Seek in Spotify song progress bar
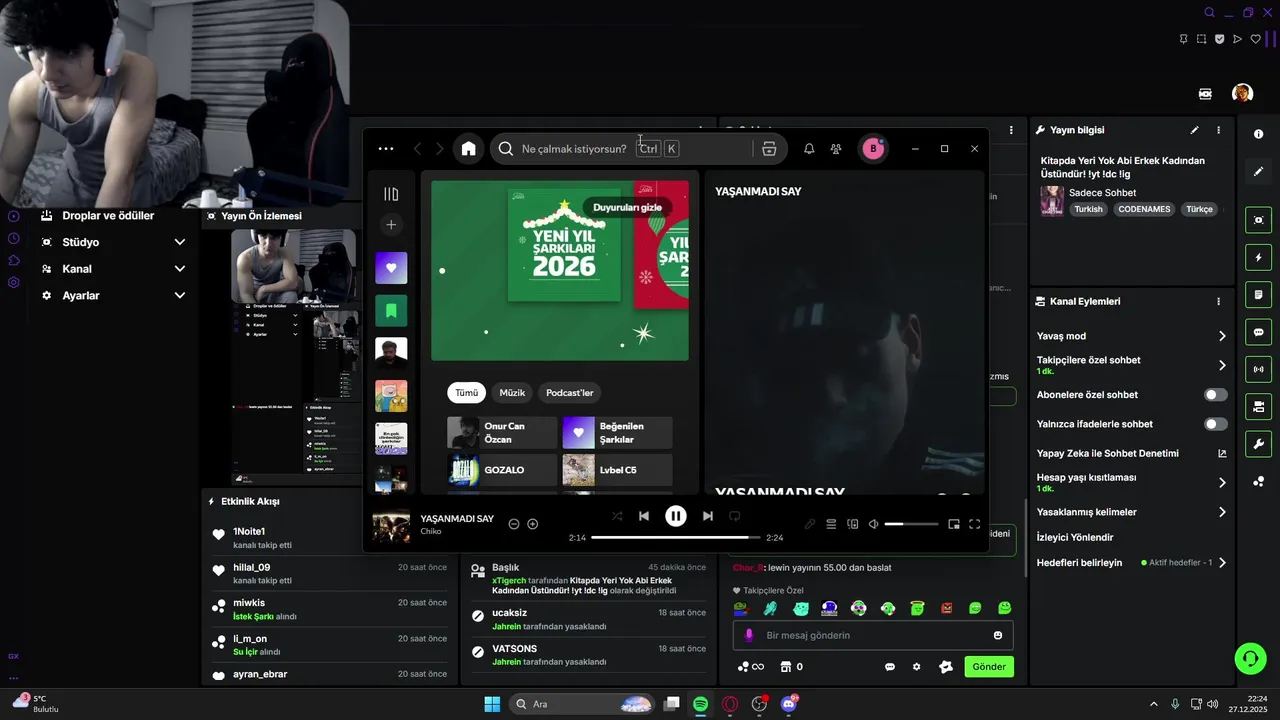 675,537
